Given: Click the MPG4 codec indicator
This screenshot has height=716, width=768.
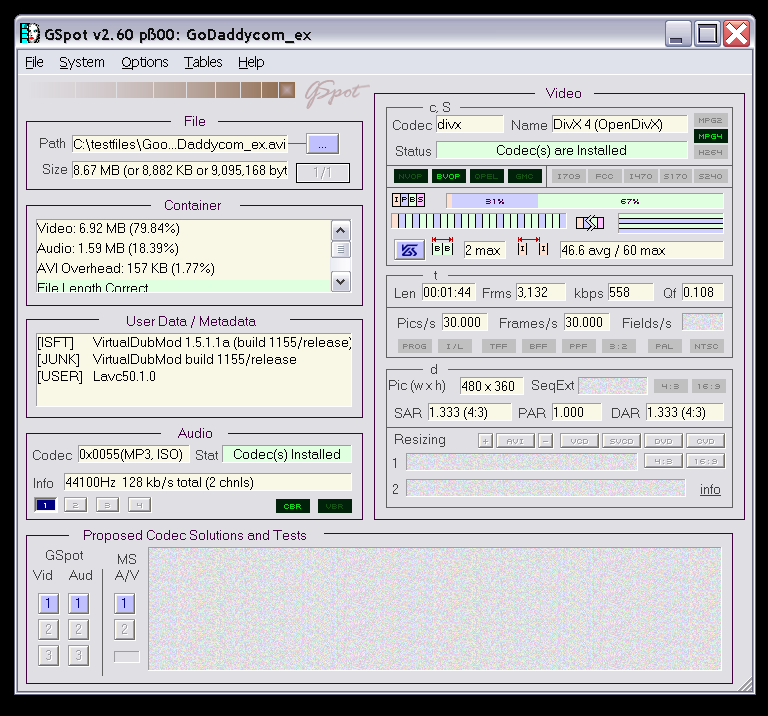Looking at the screenshot, I should (x=710, y=136).
